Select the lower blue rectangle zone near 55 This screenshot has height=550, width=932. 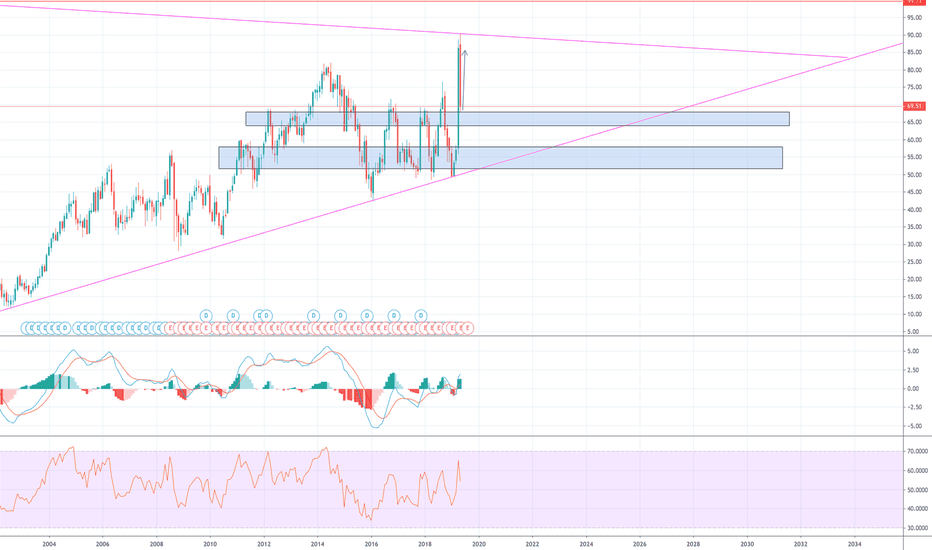tap(500, 158)
